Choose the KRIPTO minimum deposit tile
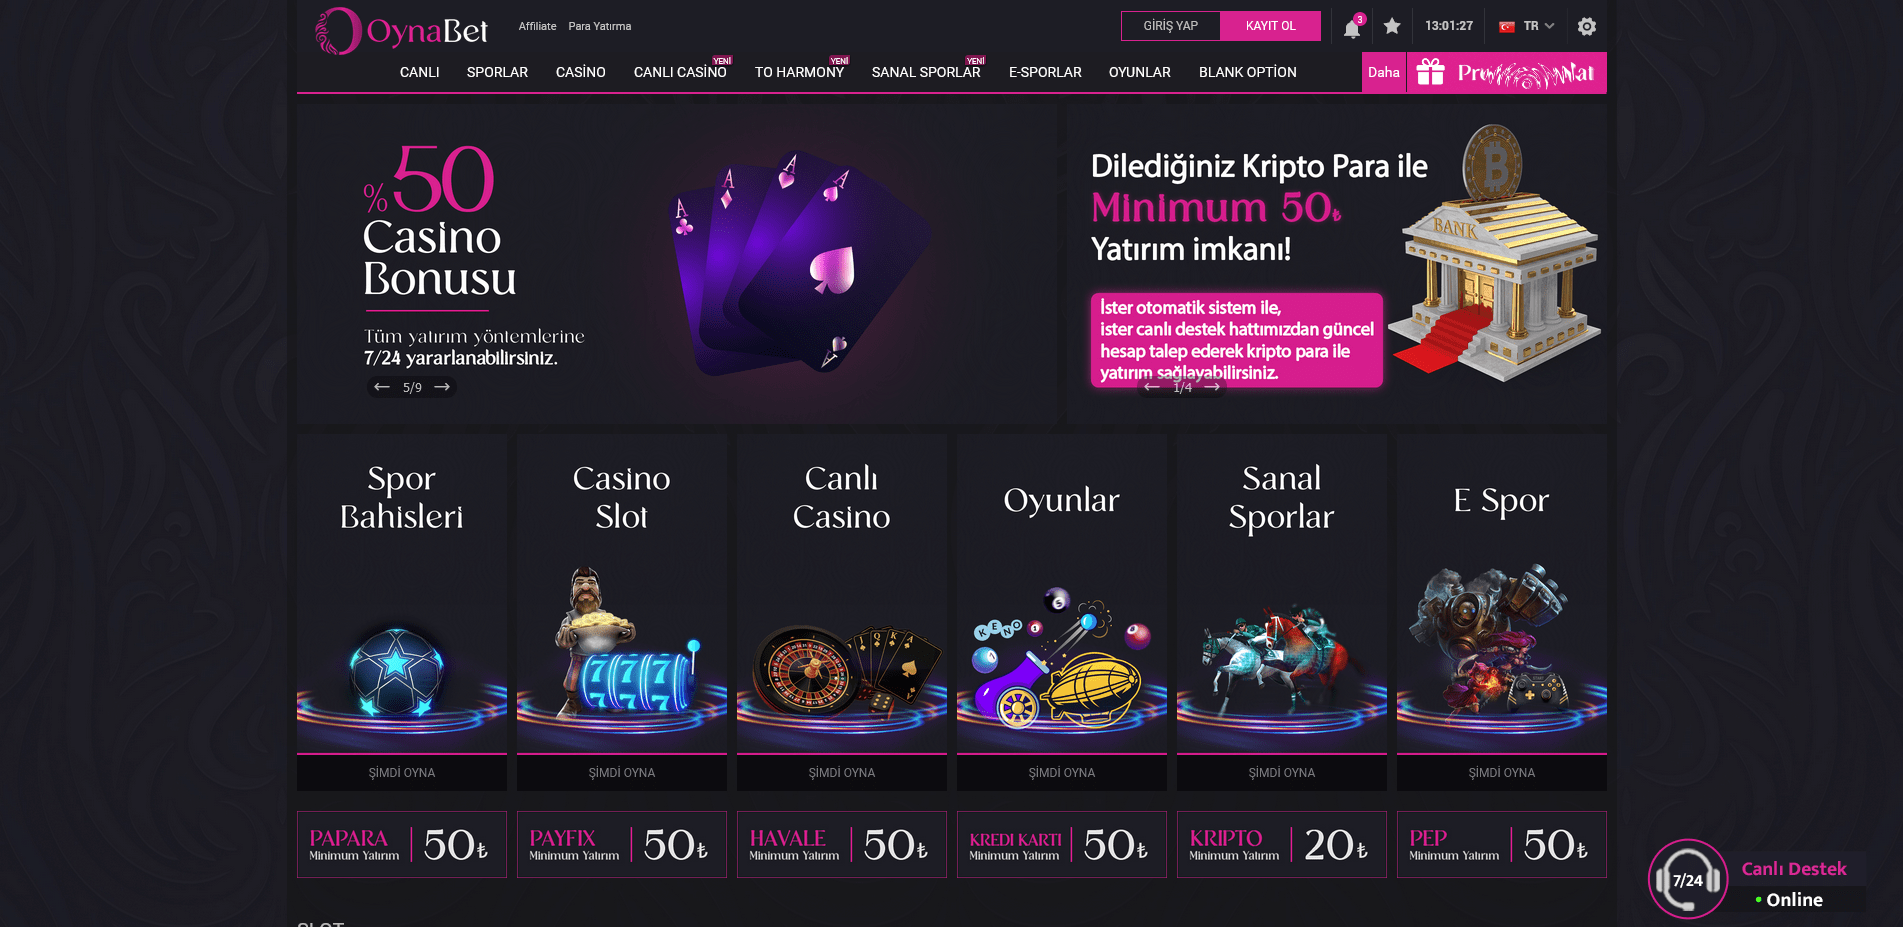This screenshot has width=1903, height=927. pyautogui.click(x=1282, y=845)
